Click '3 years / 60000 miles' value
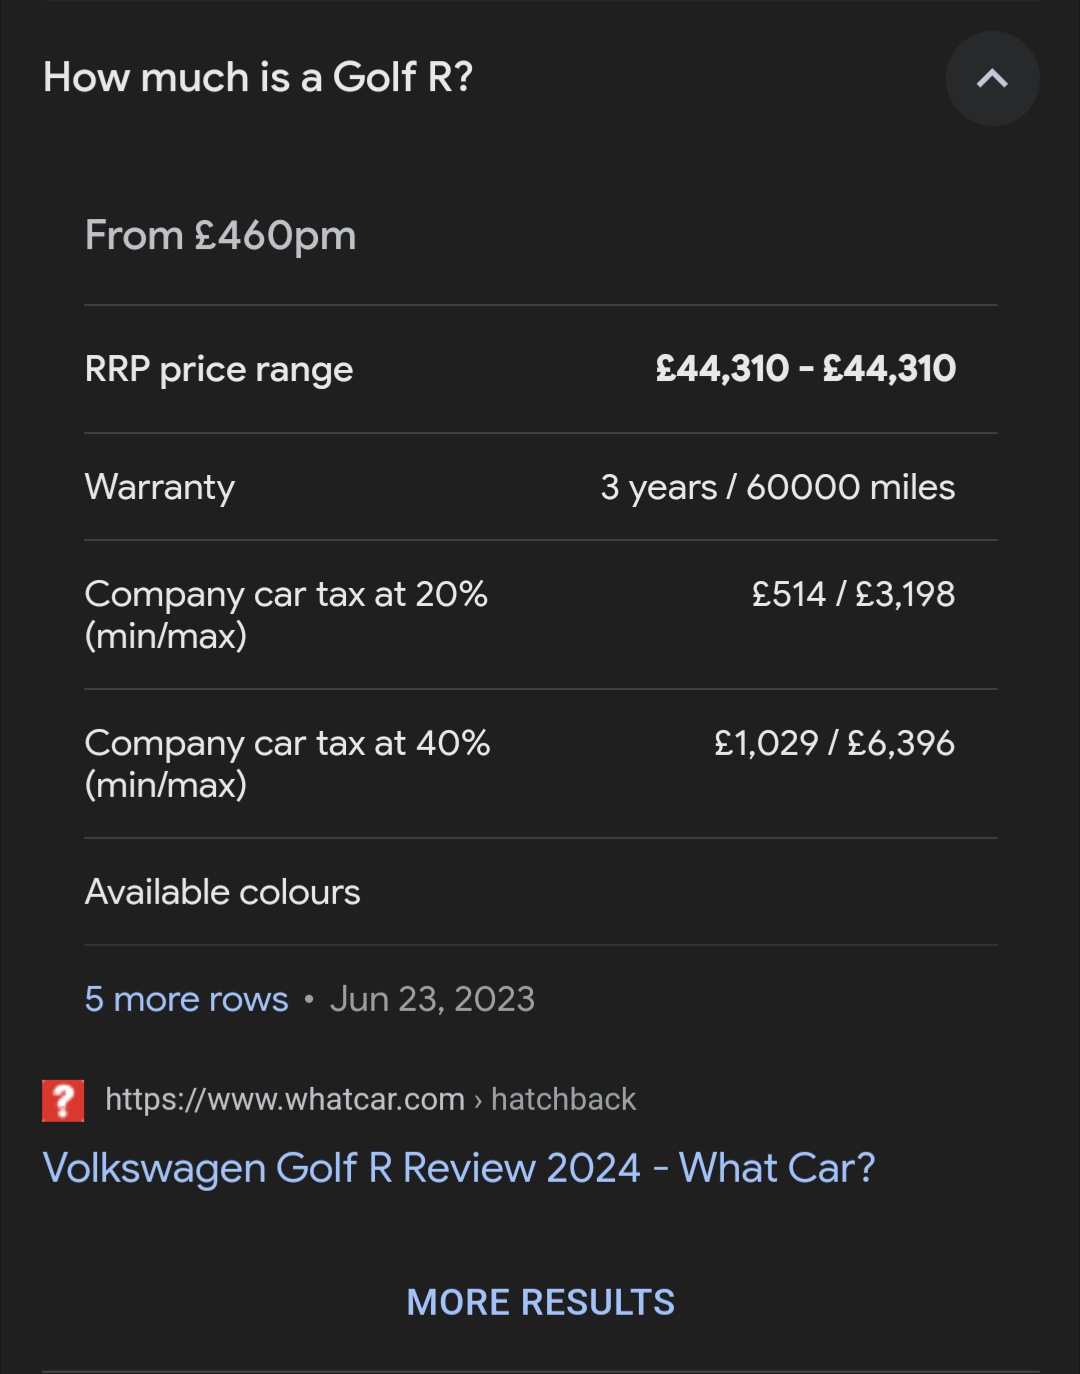Viewport: 1080px width, 1374px height. (x=777, y=487)
